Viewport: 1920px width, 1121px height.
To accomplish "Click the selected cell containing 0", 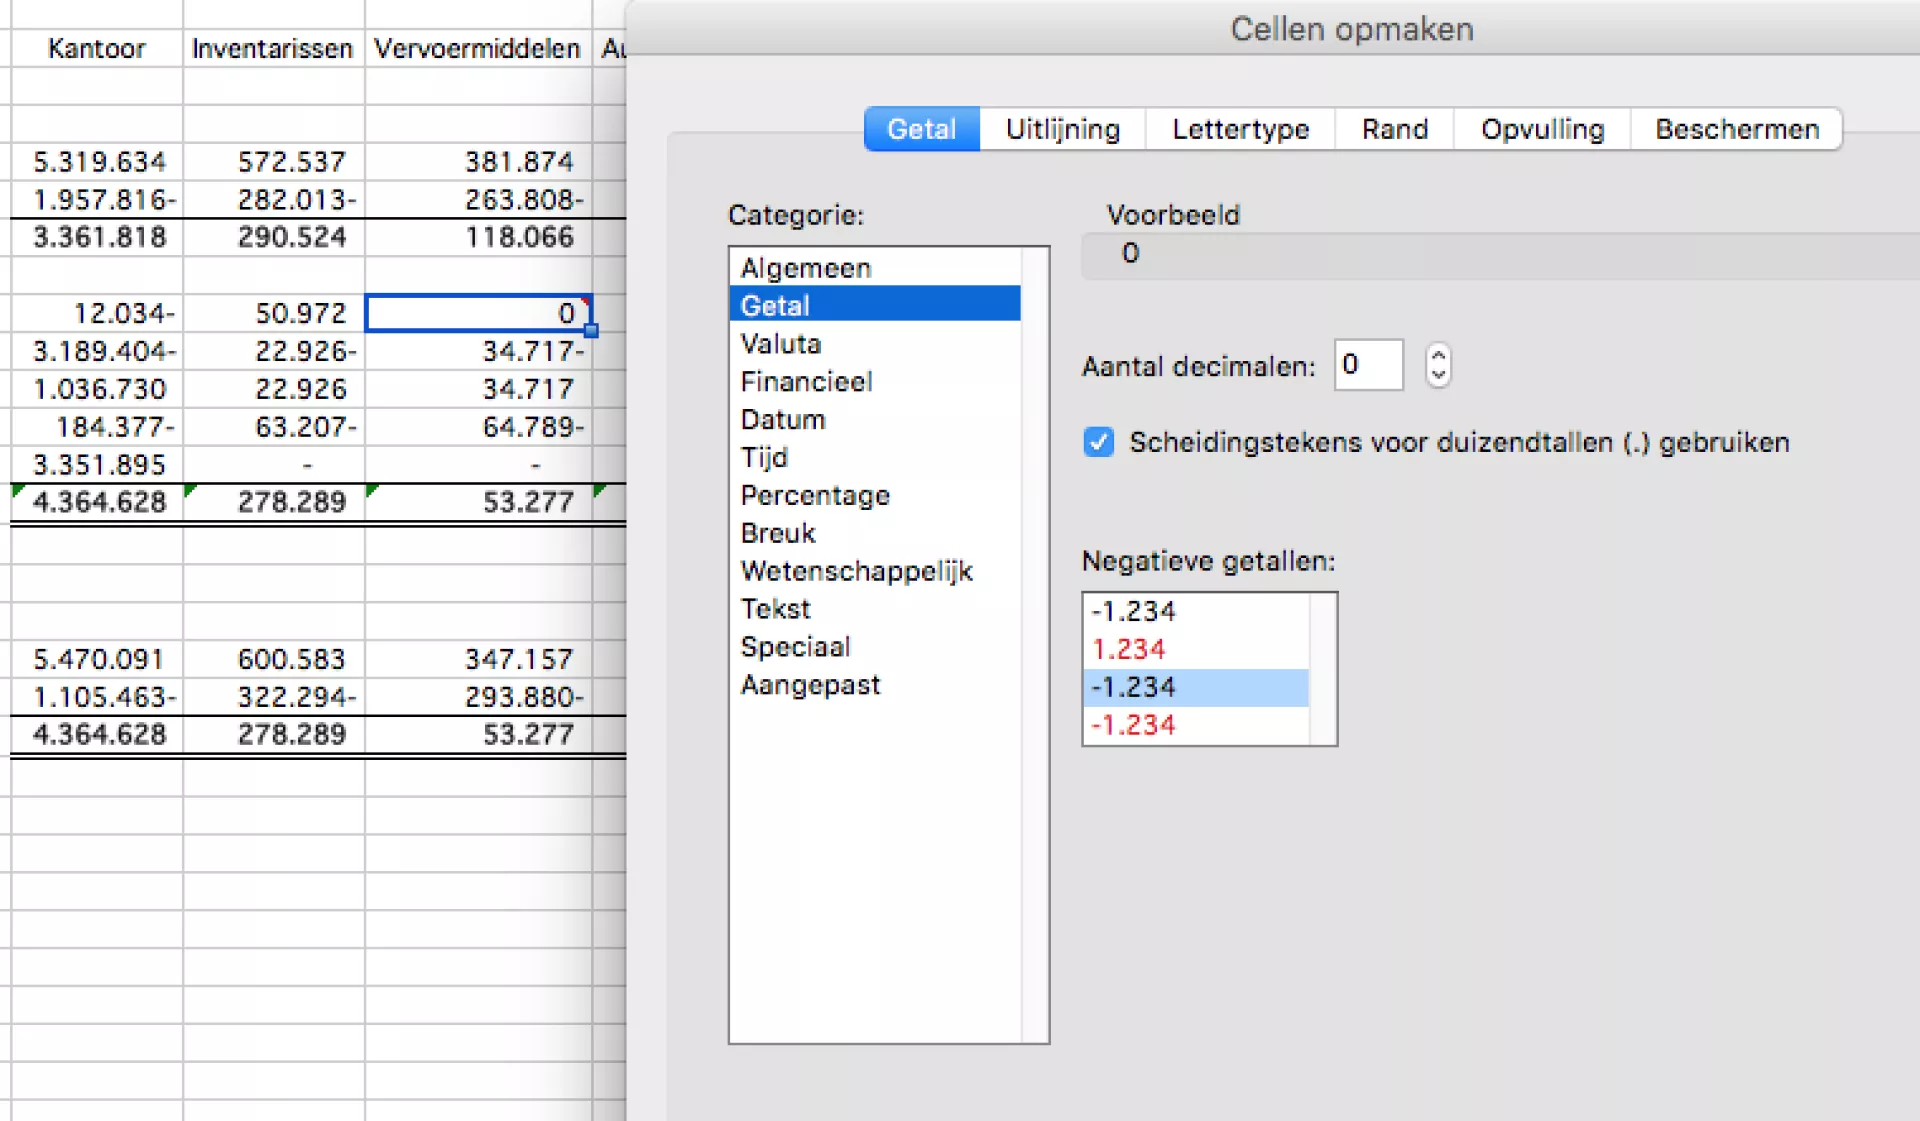I will [x=478, y=313].
